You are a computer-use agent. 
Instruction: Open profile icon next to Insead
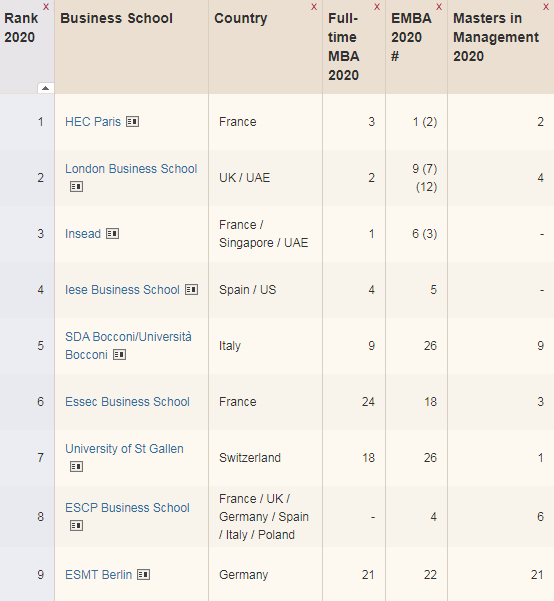112,234
